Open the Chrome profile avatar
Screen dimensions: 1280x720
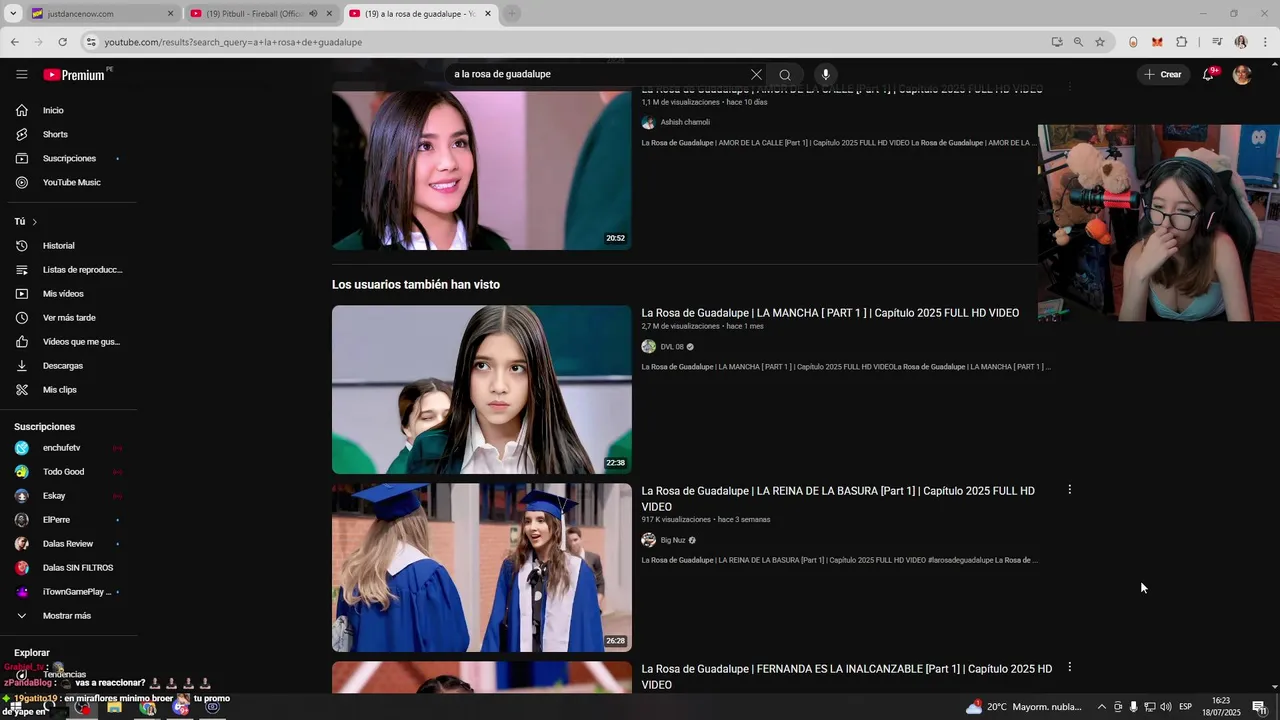[1241, 42]
